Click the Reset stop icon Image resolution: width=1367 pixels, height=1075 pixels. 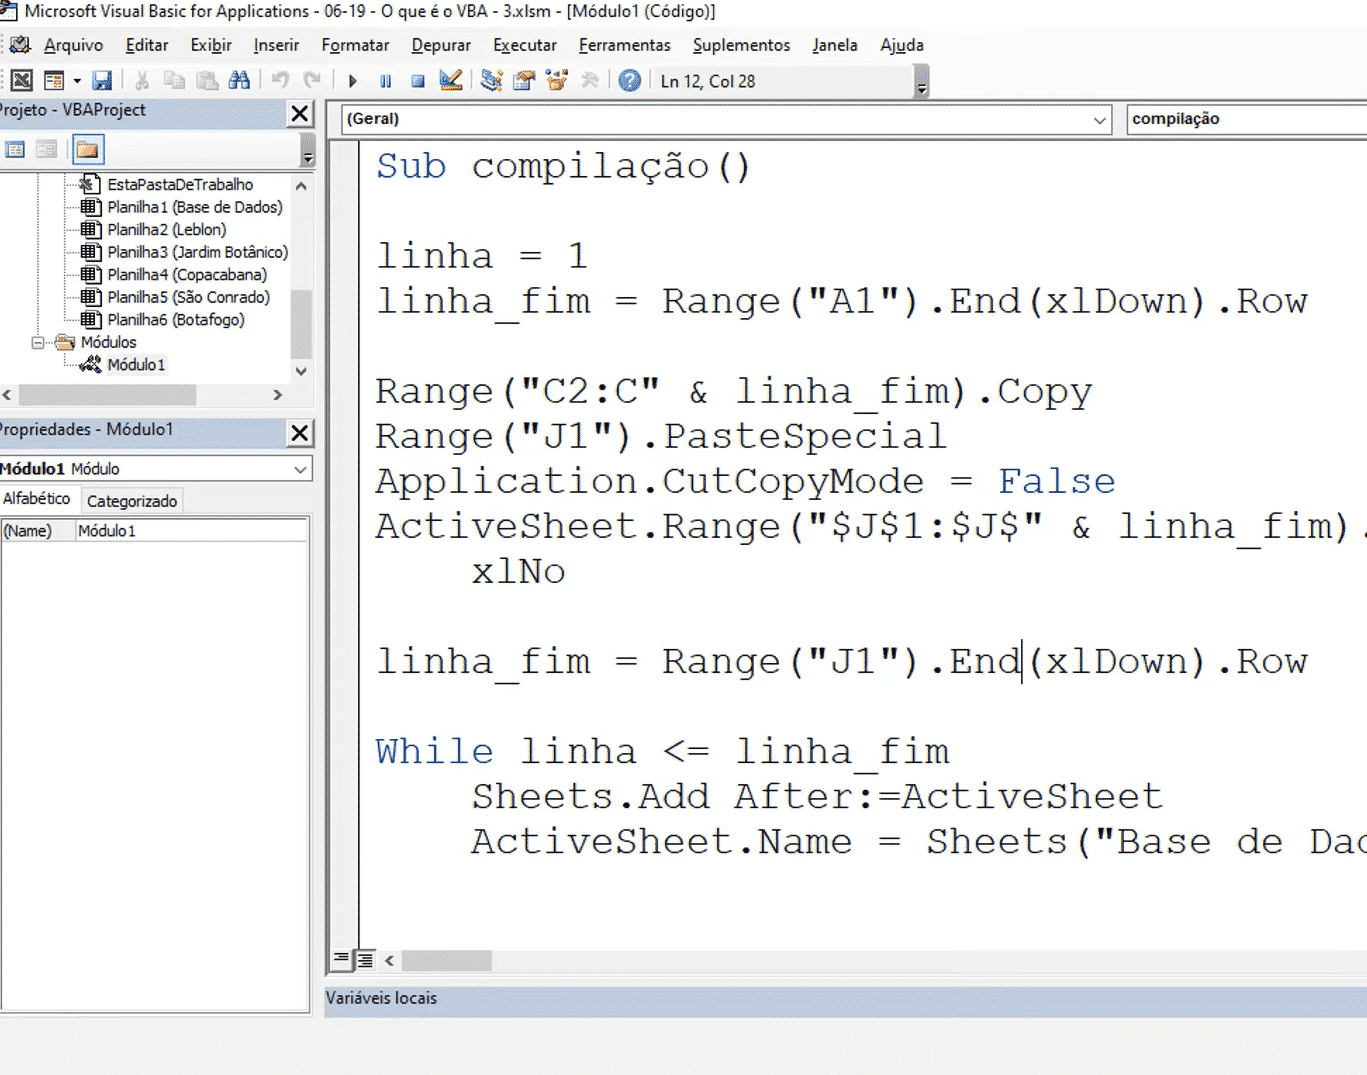click(x=418, y=81)
